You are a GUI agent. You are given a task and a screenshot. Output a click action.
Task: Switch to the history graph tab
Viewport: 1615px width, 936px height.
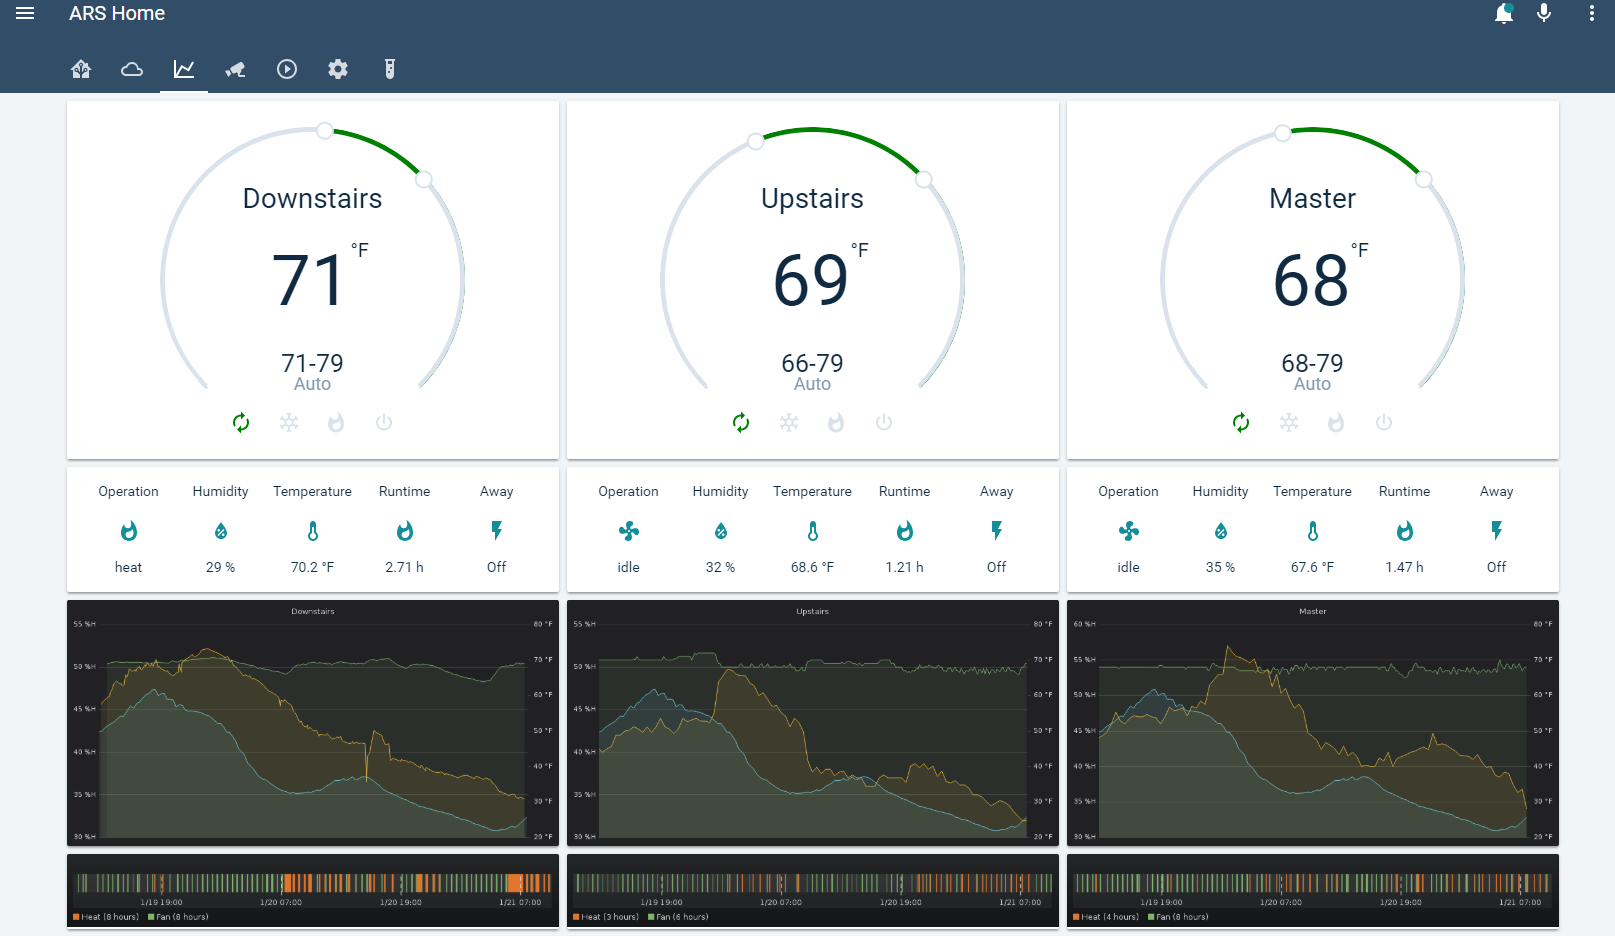183,69
